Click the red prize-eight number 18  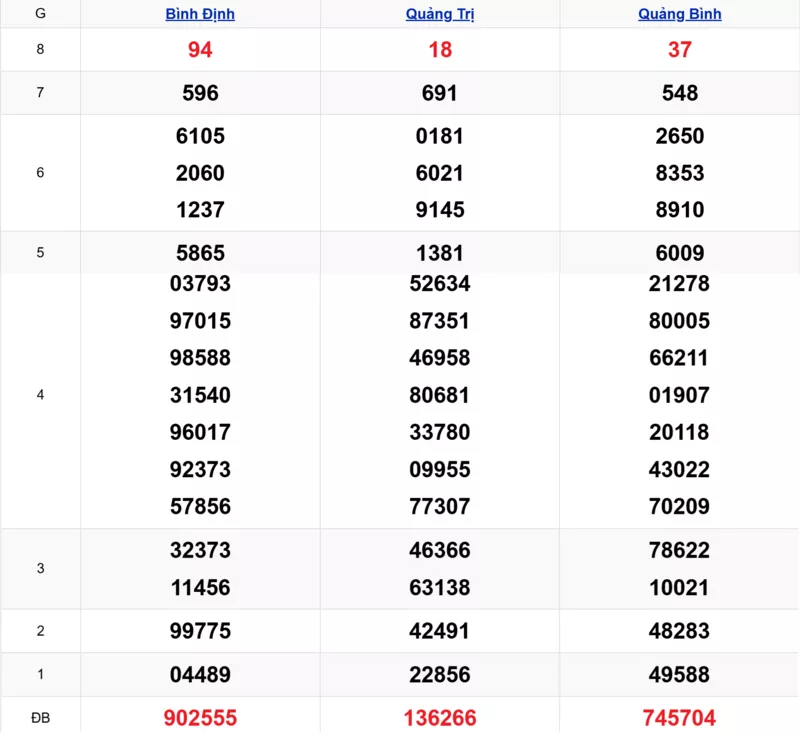(440, 50)
